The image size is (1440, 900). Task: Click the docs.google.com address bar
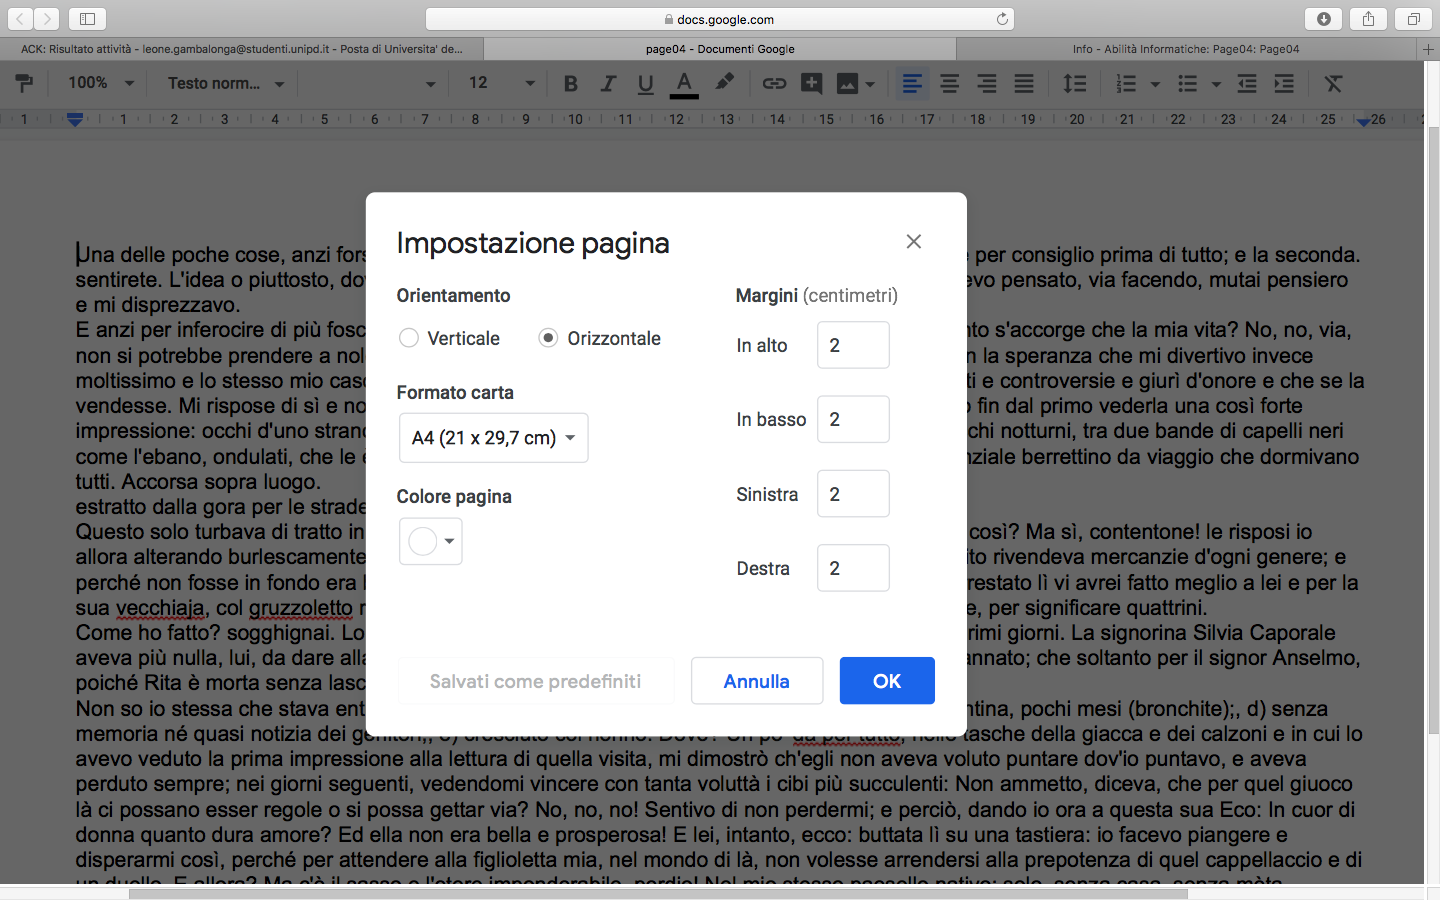tap(720, 19)
